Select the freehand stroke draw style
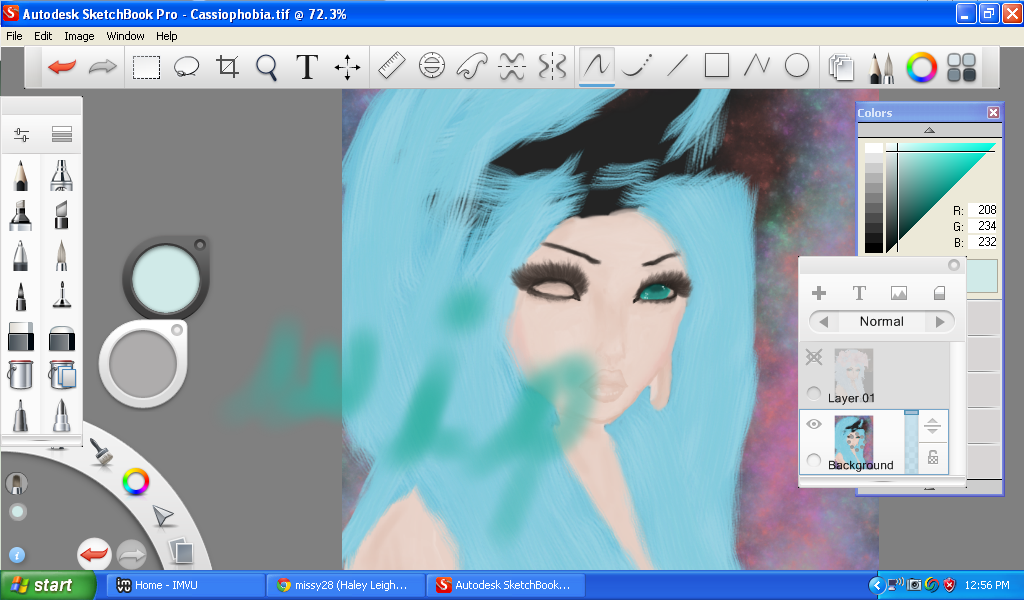 coord(596,66)
